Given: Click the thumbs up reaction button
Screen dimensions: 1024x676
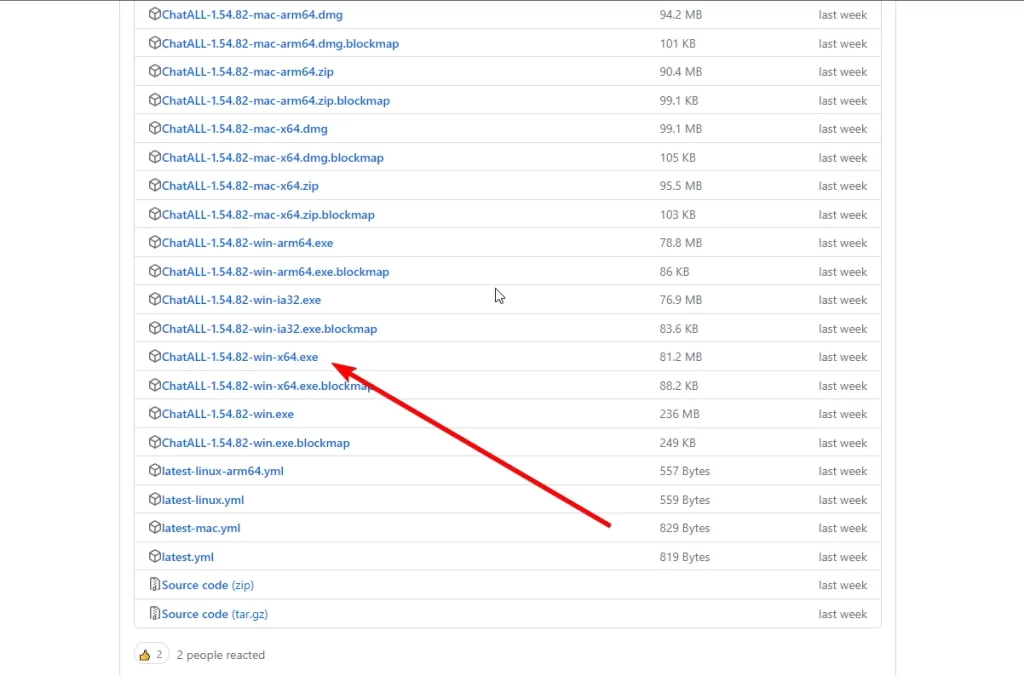Looking at the screenshot, I should (152, 654).
